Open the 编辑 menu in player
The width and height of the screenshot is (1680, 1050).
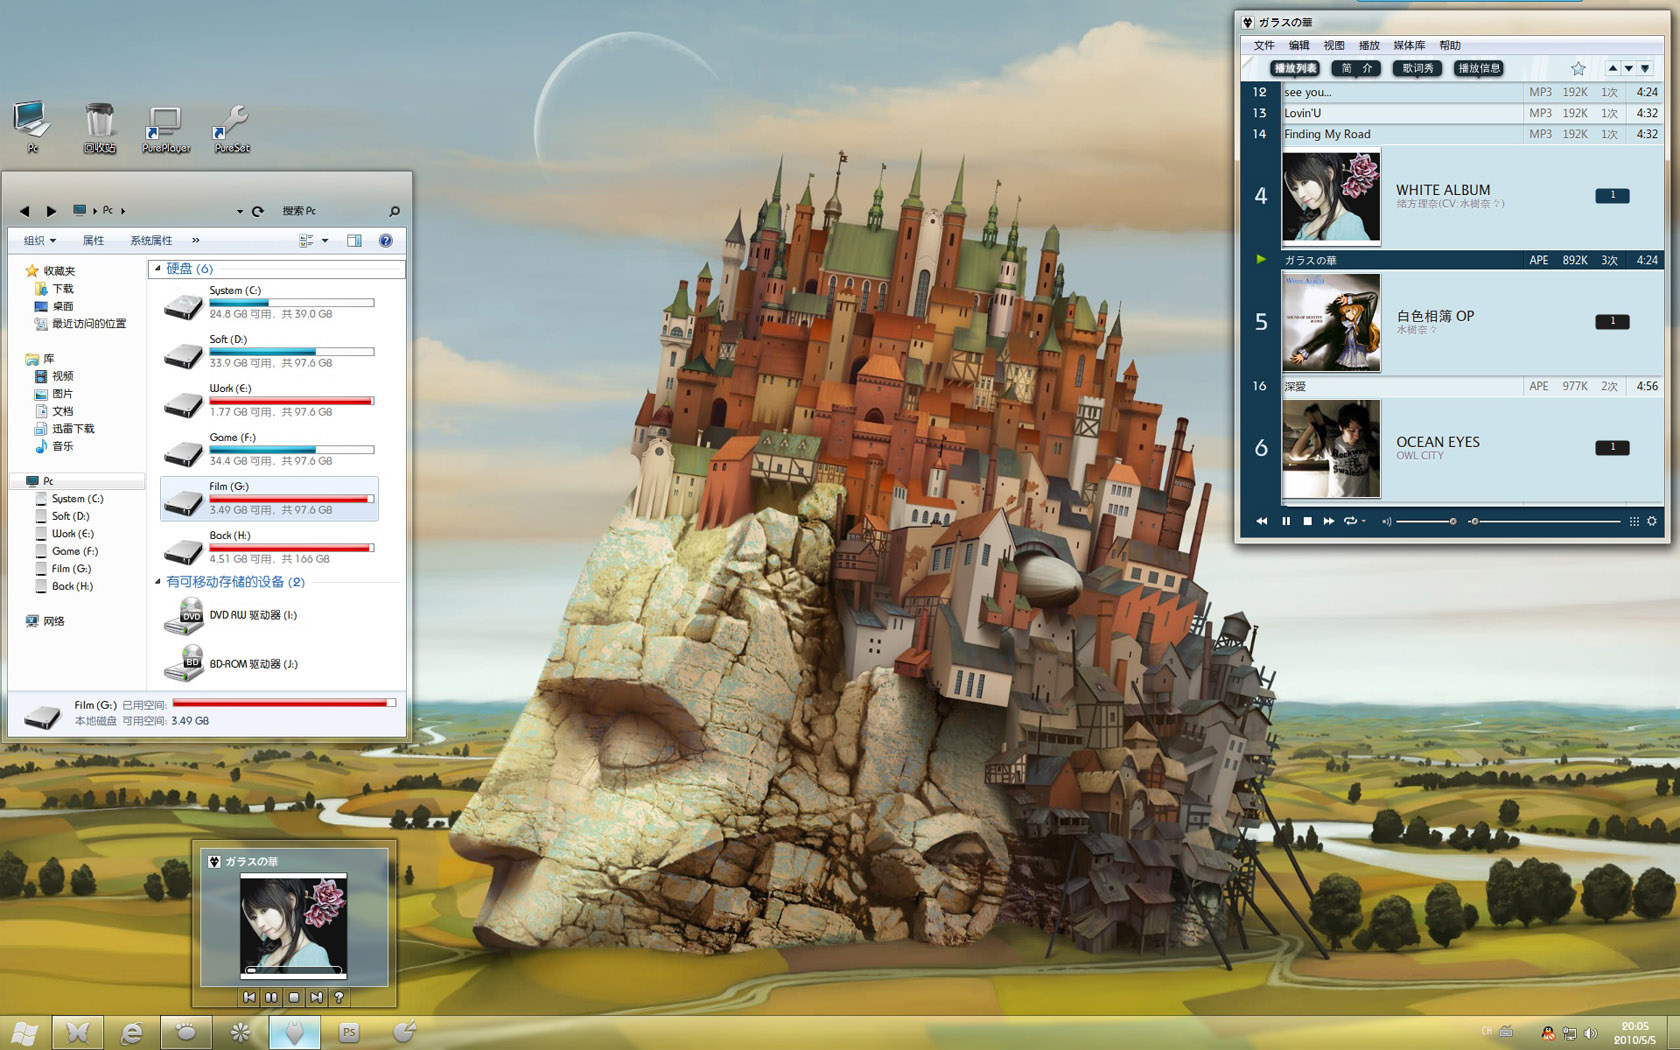click(x=1299, y=45)
